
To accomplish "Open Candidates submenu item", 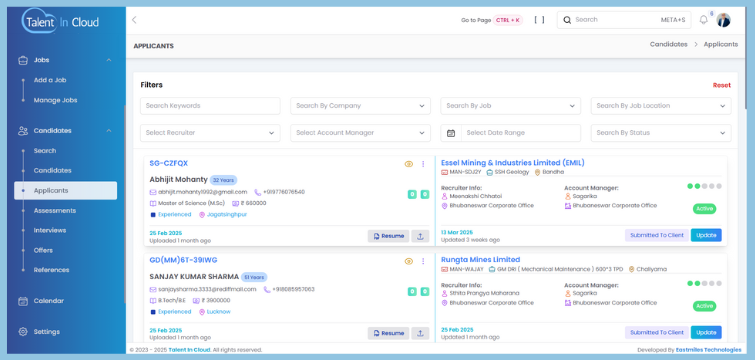I will (52, 170).
